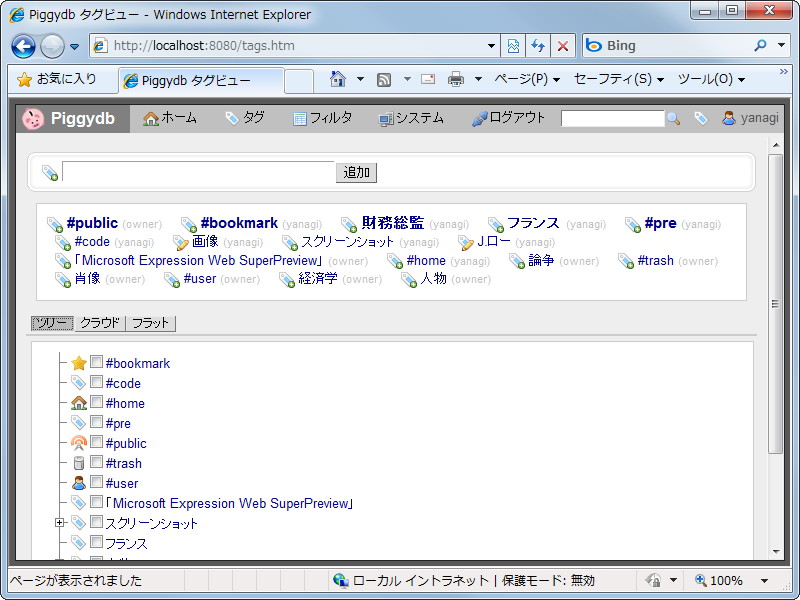
Task: Check the #bookmark tree checkbox
Action: pos(96,362)
